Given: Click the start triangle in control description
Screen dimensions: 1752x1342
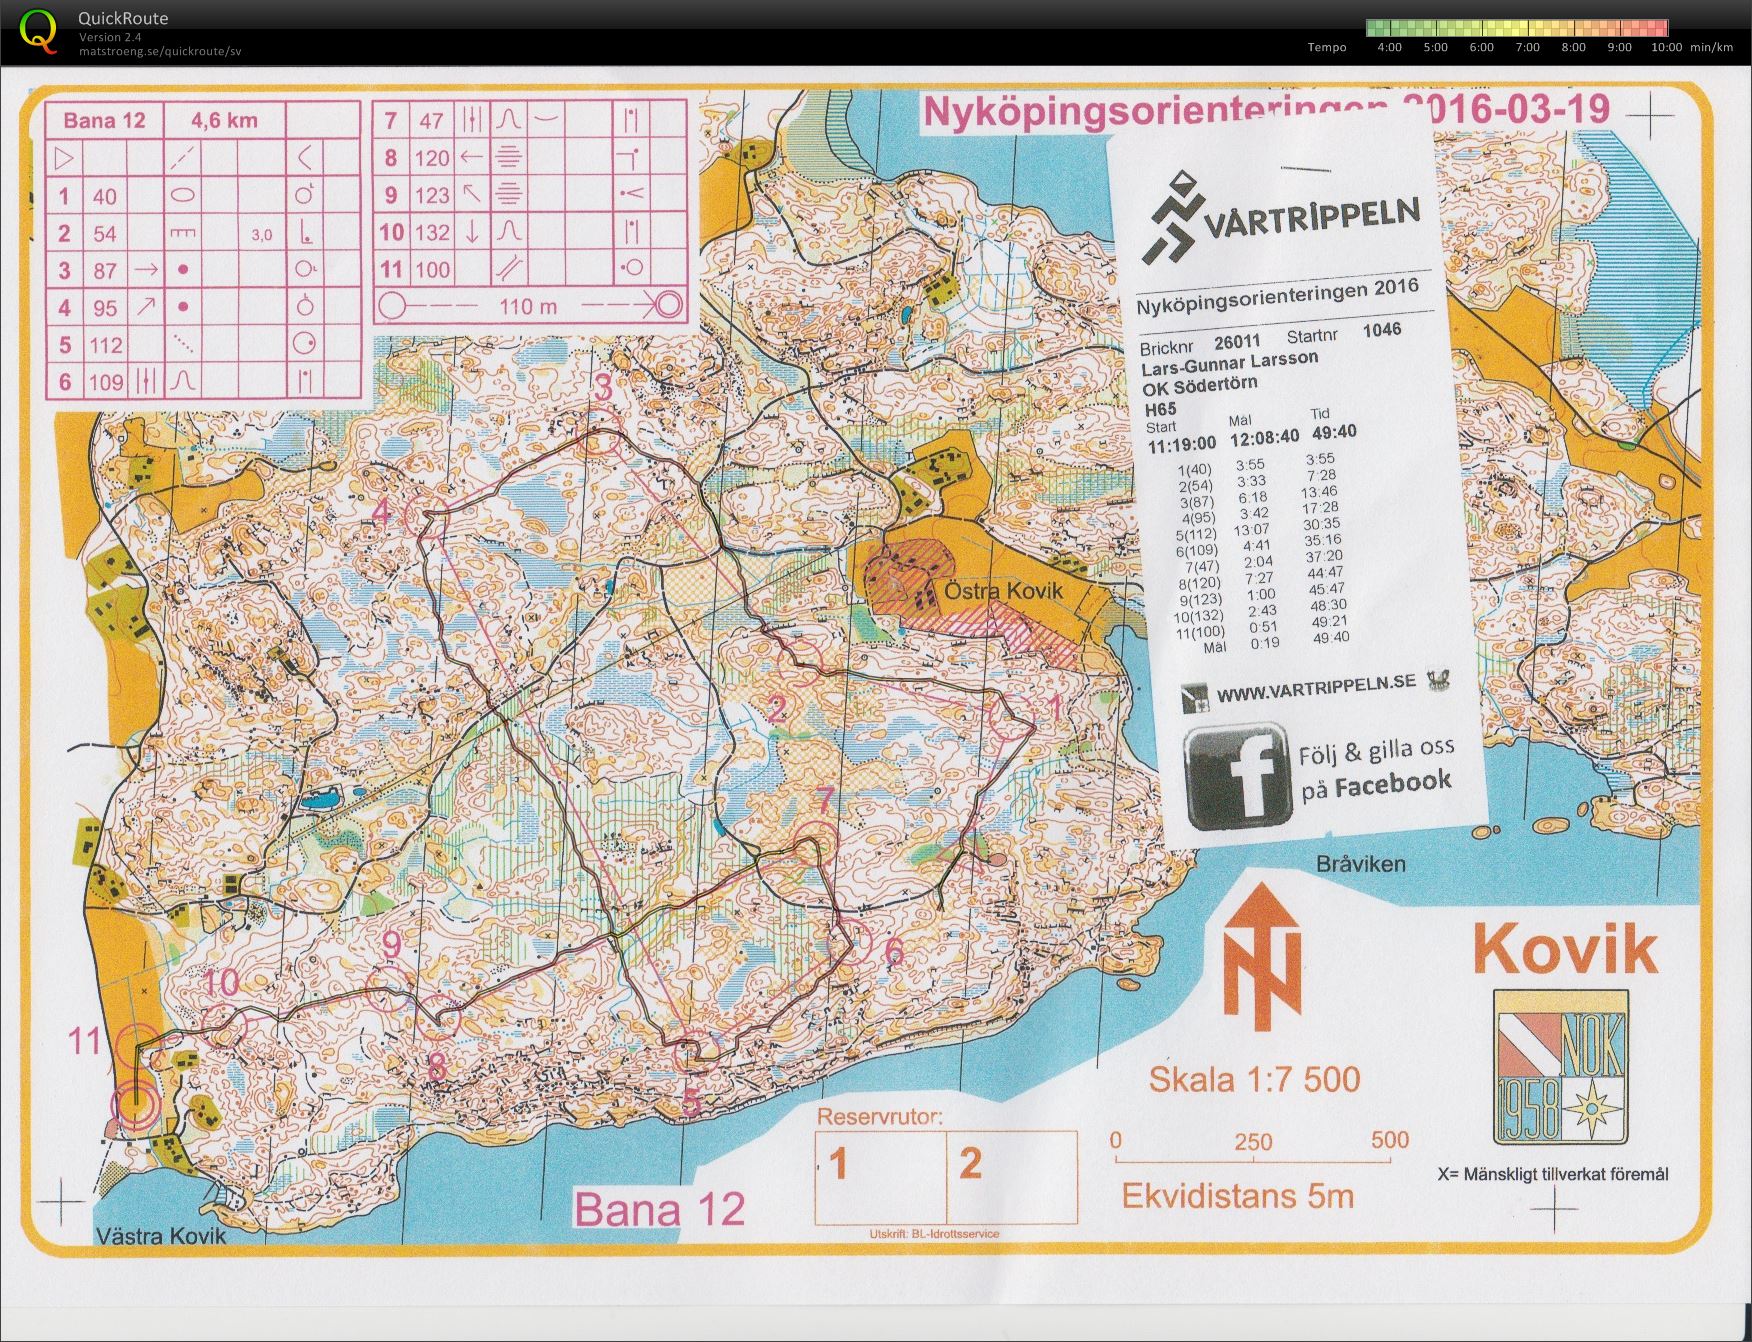Looking at the screenshot, I should click(x=64, y=158).
